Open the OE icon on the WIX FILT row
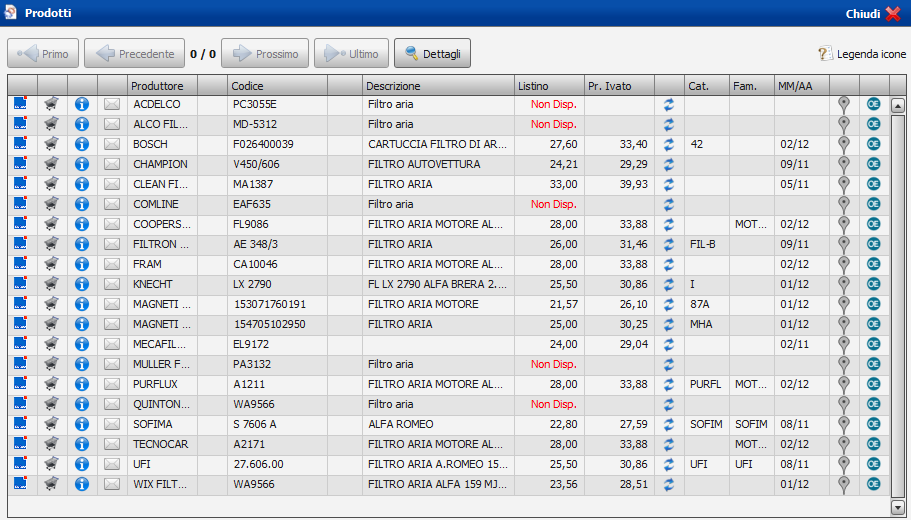The image size is (911, 520). (x=873, y=484)
